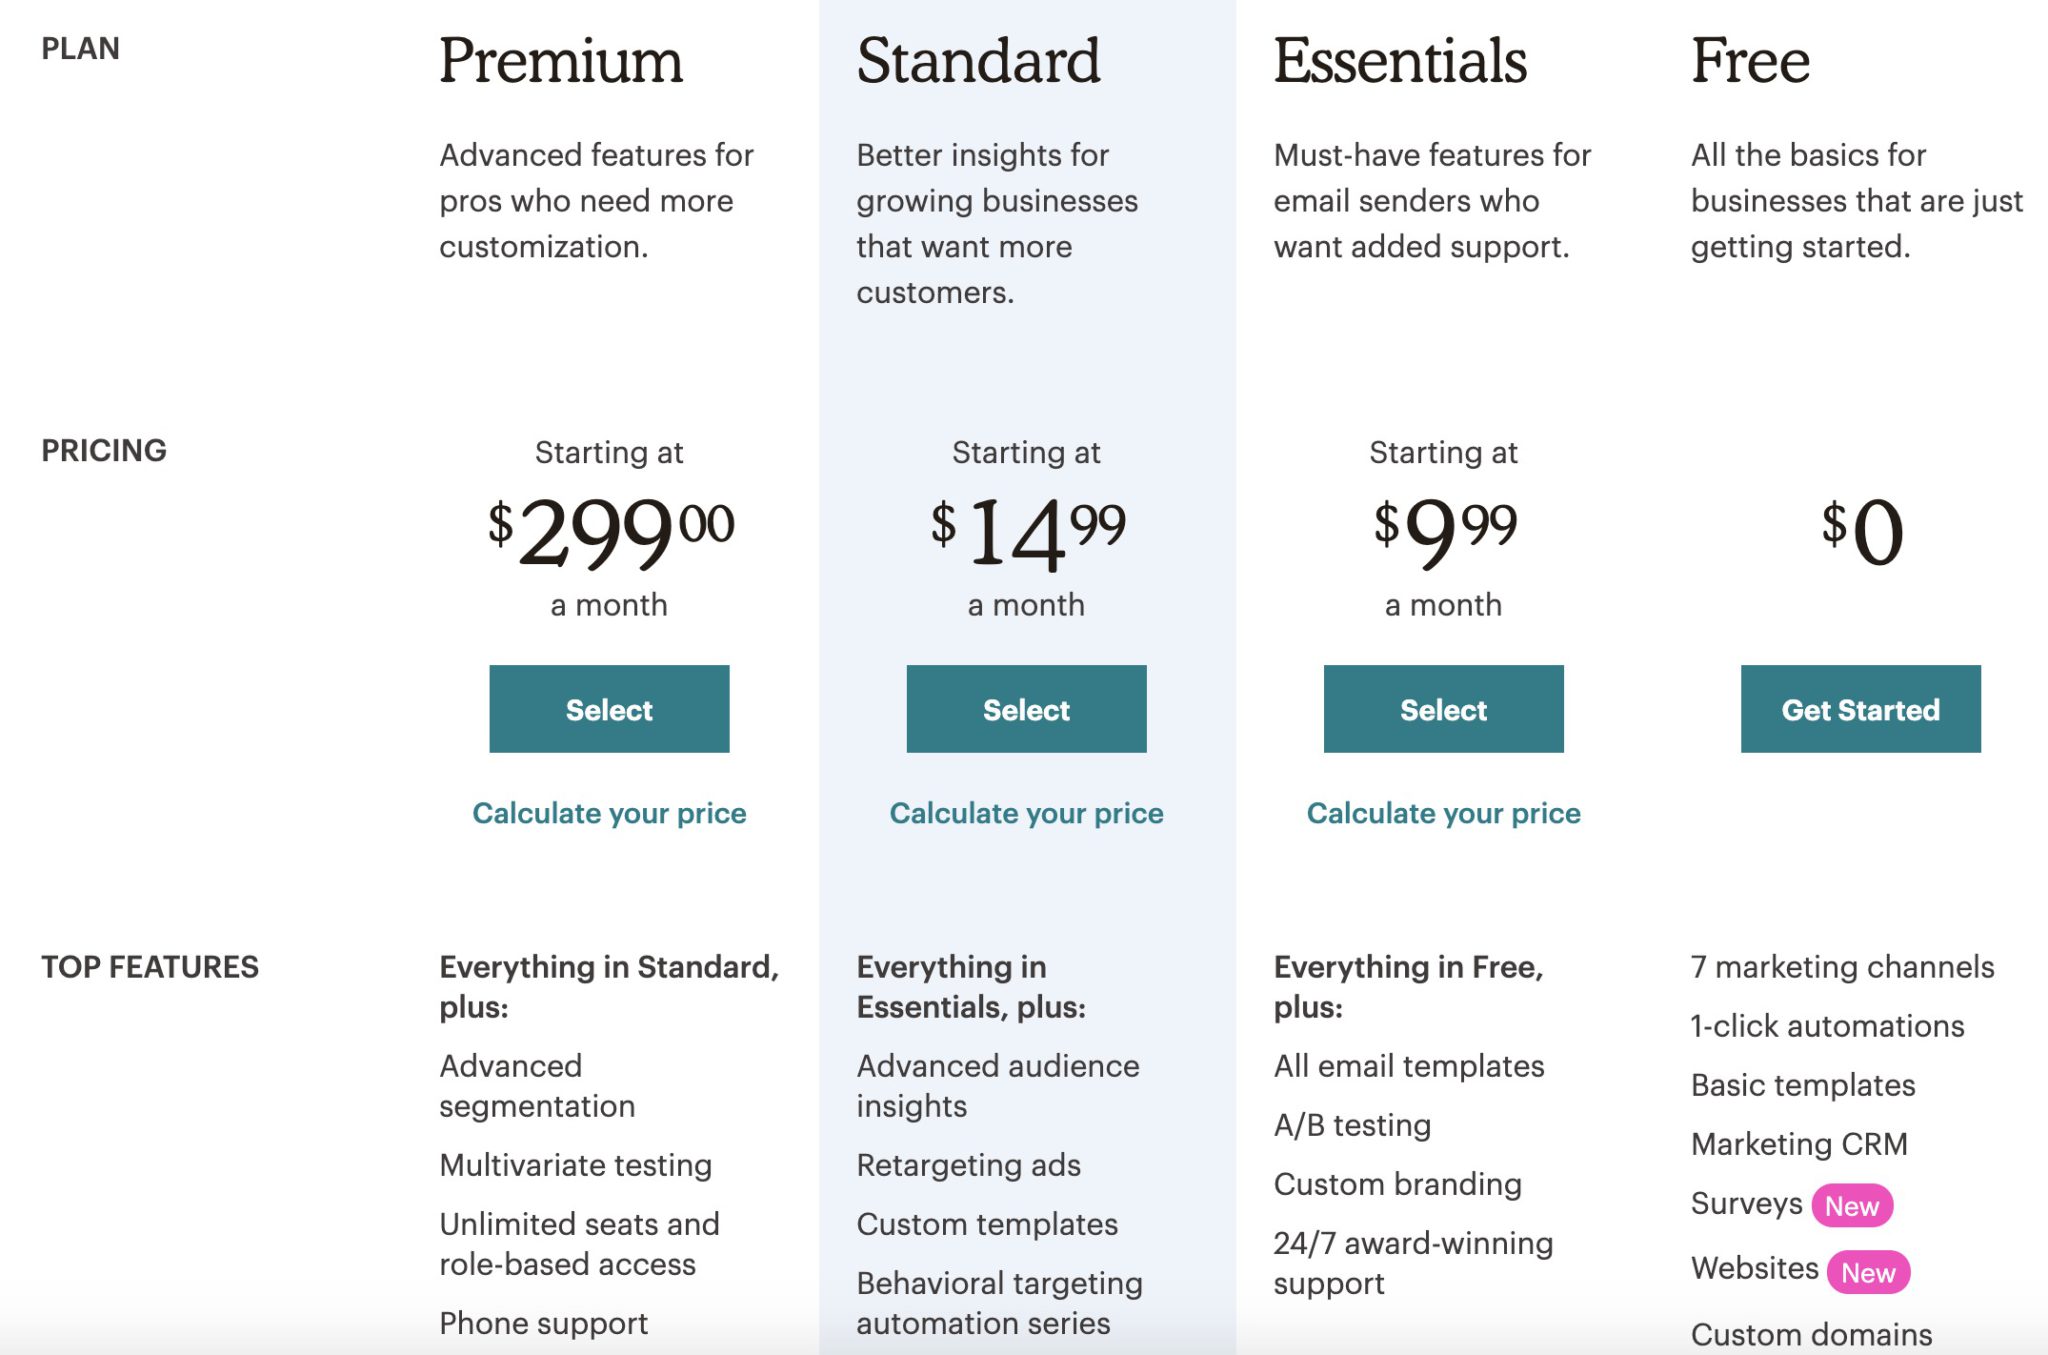Screen dimensions: 2048x1355
Task: Click the New badge beside Websites
Action: [1866, 1273]
